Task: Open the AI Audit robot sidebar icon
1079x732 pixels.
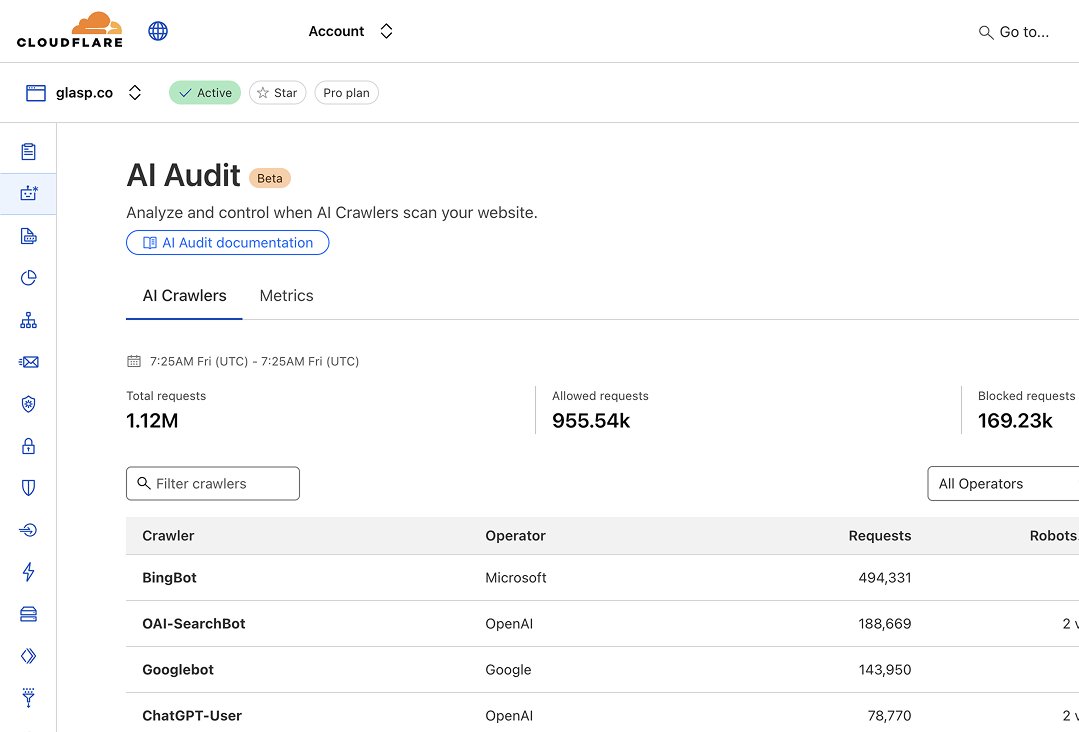Action: [28, 193]
